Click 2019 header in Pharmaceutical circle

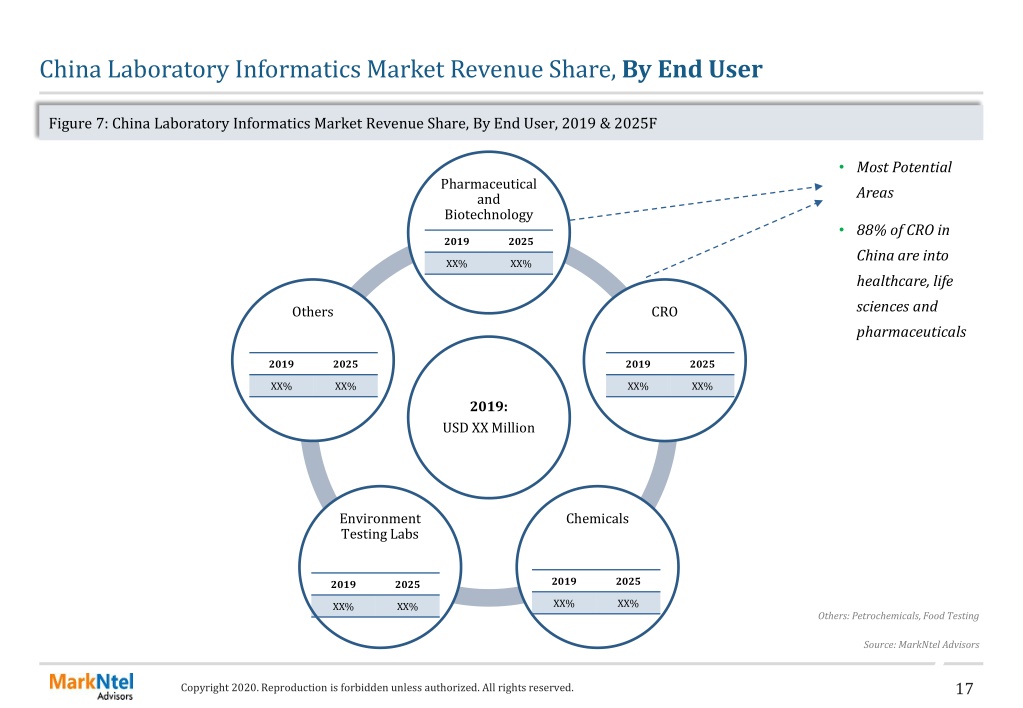click(457, 241)
